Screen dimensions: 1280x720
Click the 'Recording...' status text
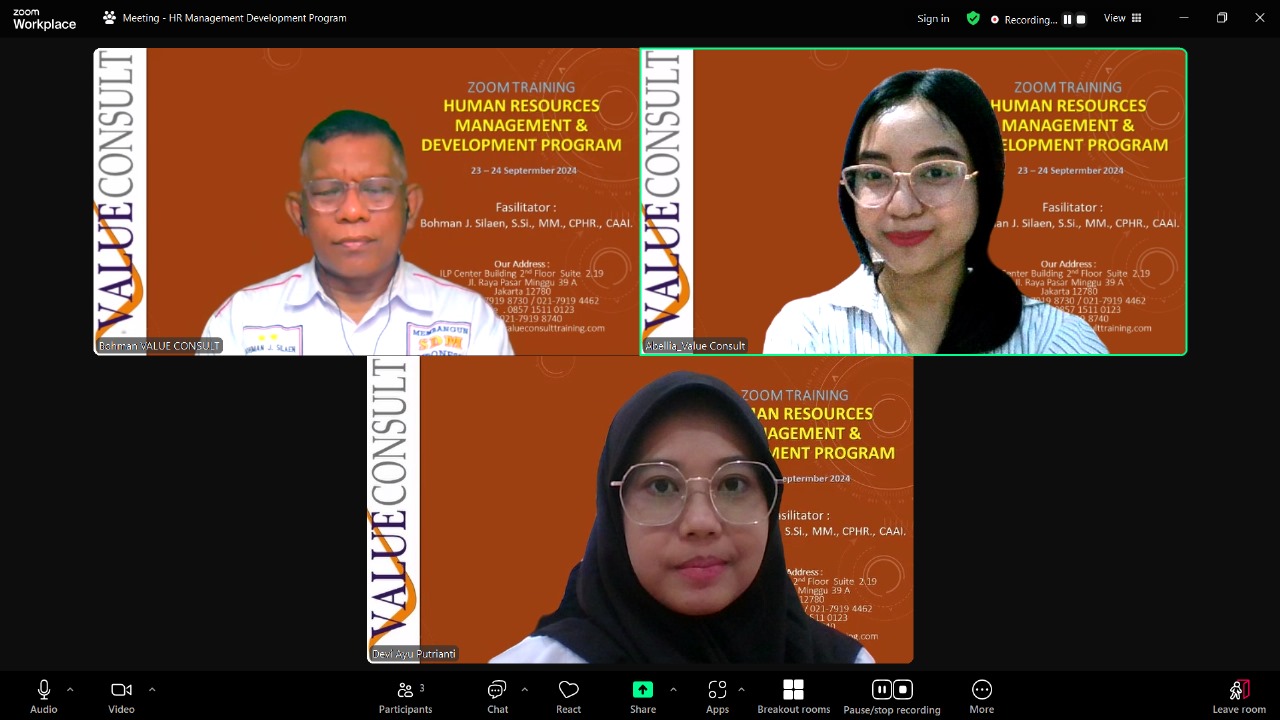(1030, 19)
